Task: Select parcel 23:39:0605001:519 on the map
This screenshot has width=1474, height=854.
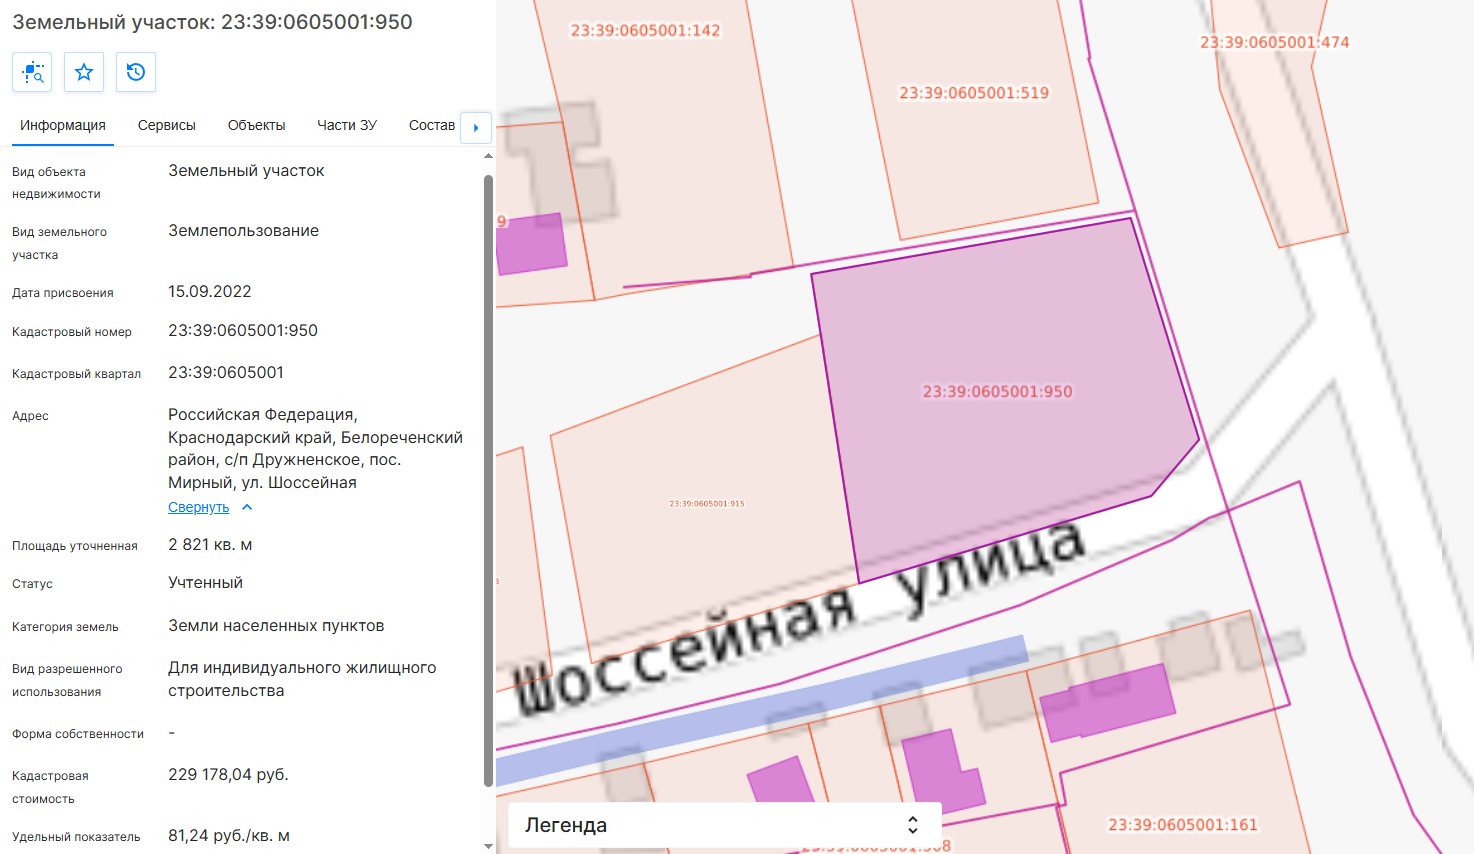Action: [x=974, y=93]
